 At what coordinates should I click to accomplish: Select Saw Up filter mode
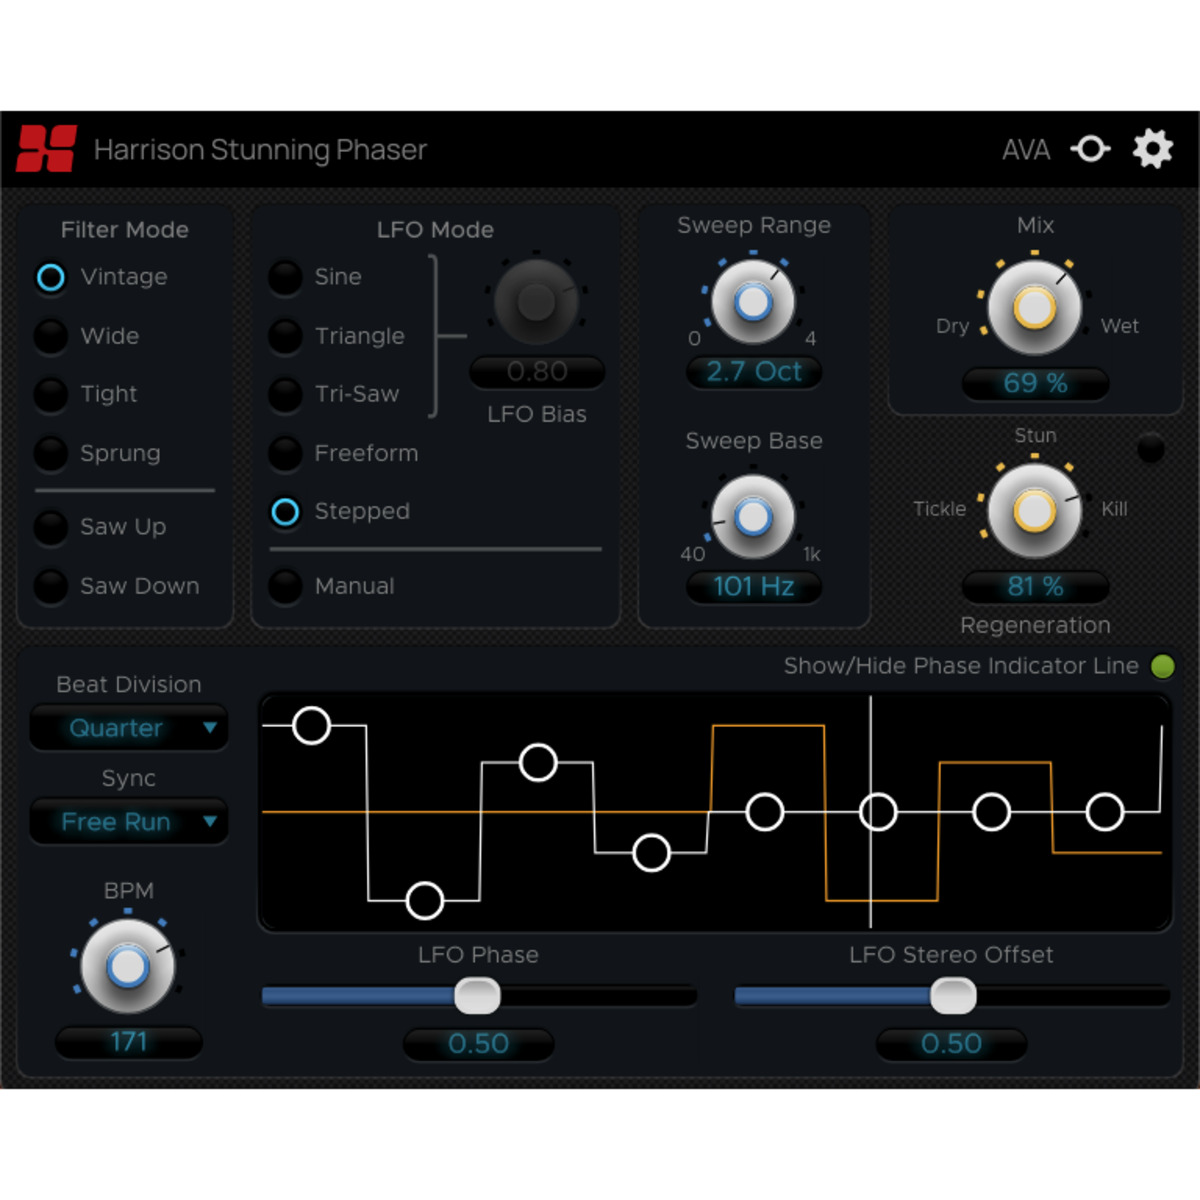50,527
